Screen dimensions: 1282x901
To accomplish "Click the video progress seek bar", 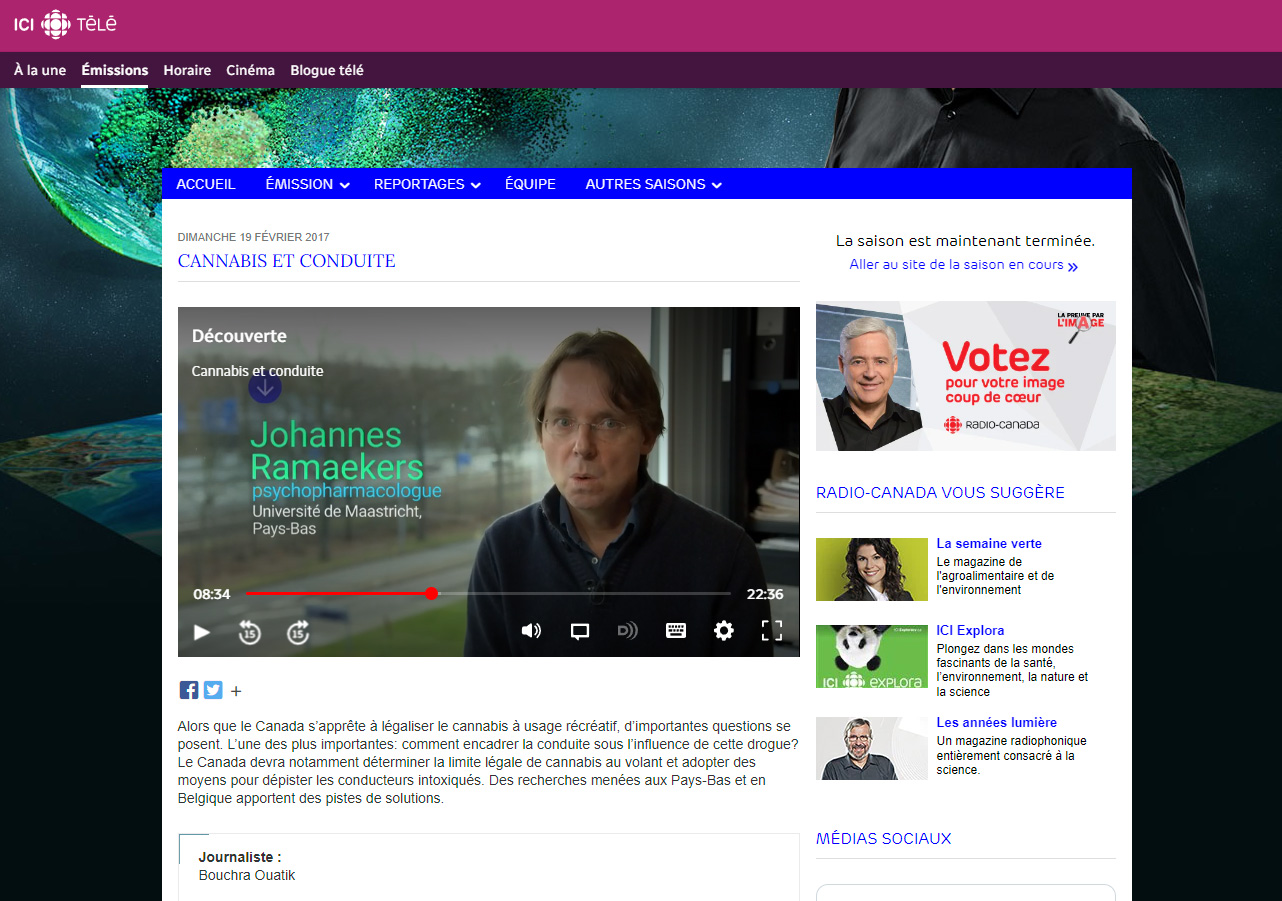I will coord(580,594).
